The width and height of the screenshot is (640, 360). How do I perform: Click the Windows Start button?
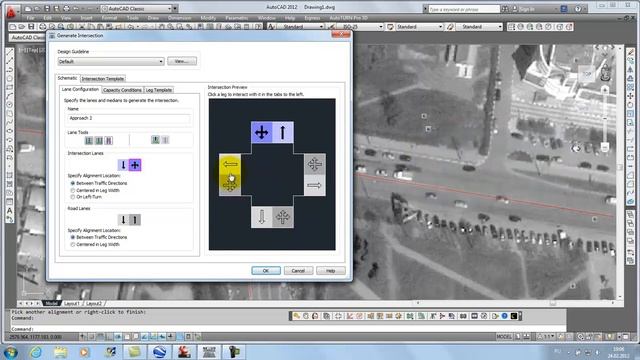point(11,352)
